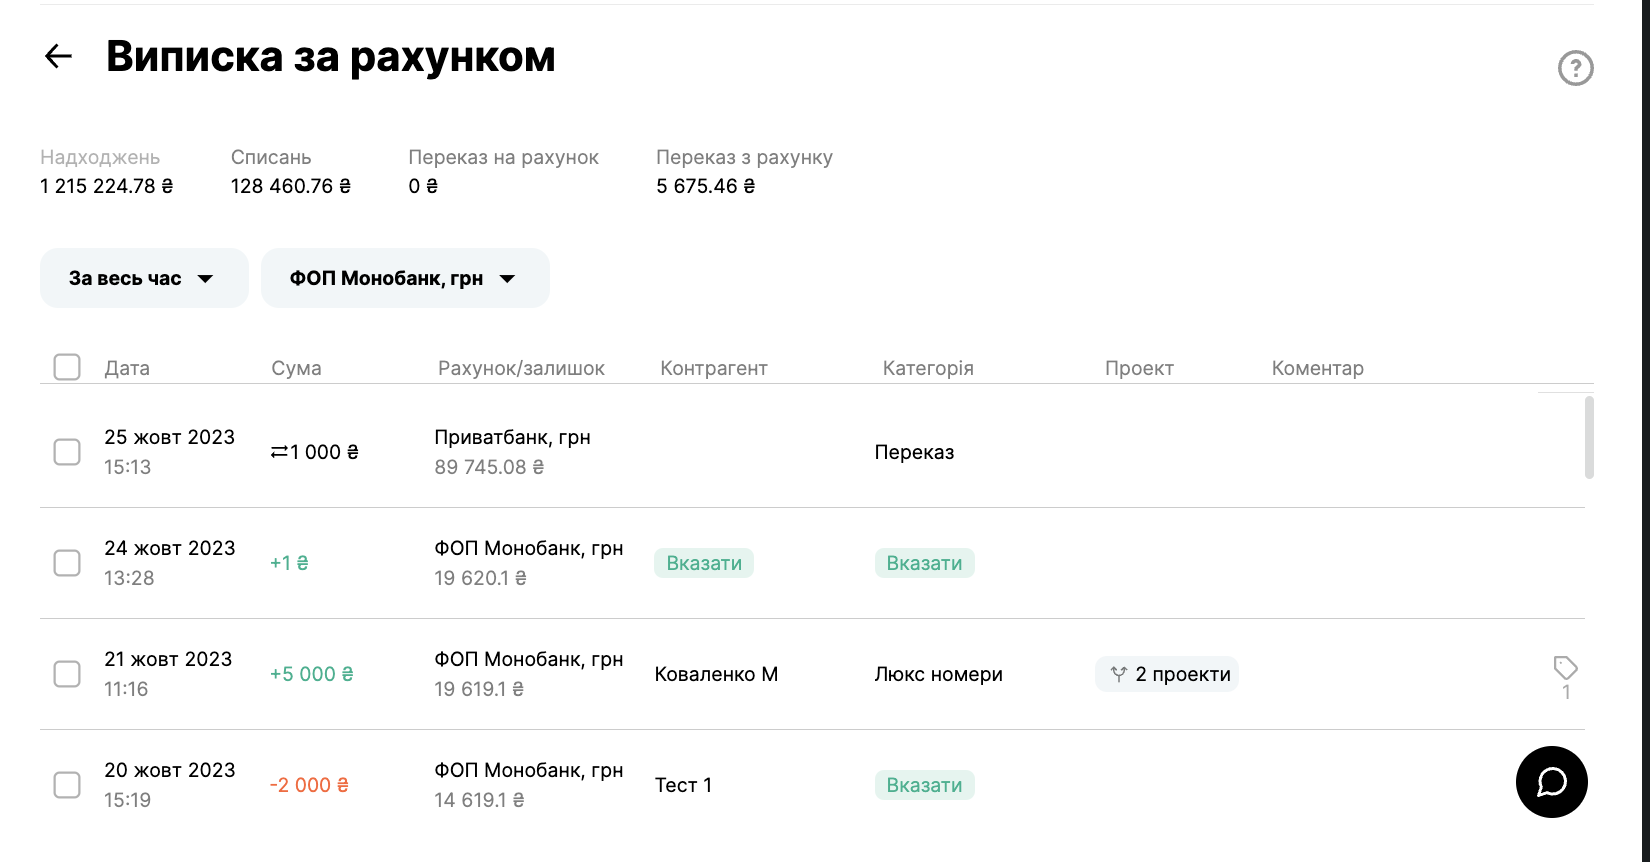This screenshot has height=862, width=1650.
Task: Click the +5 000 ₴ amount
Action: pyautogui.click(x=312, y=674)
